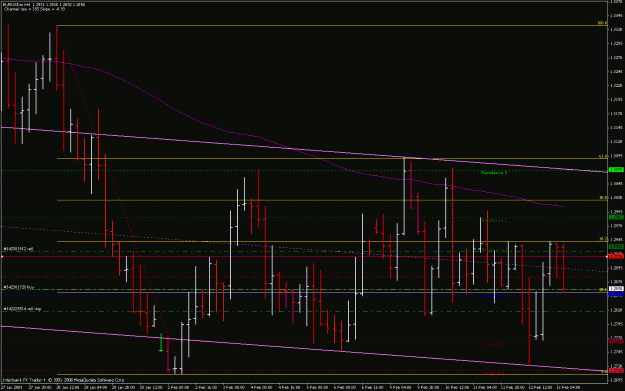
Task: Click the green Resistance 2 price tag
Action: point(616,217)
